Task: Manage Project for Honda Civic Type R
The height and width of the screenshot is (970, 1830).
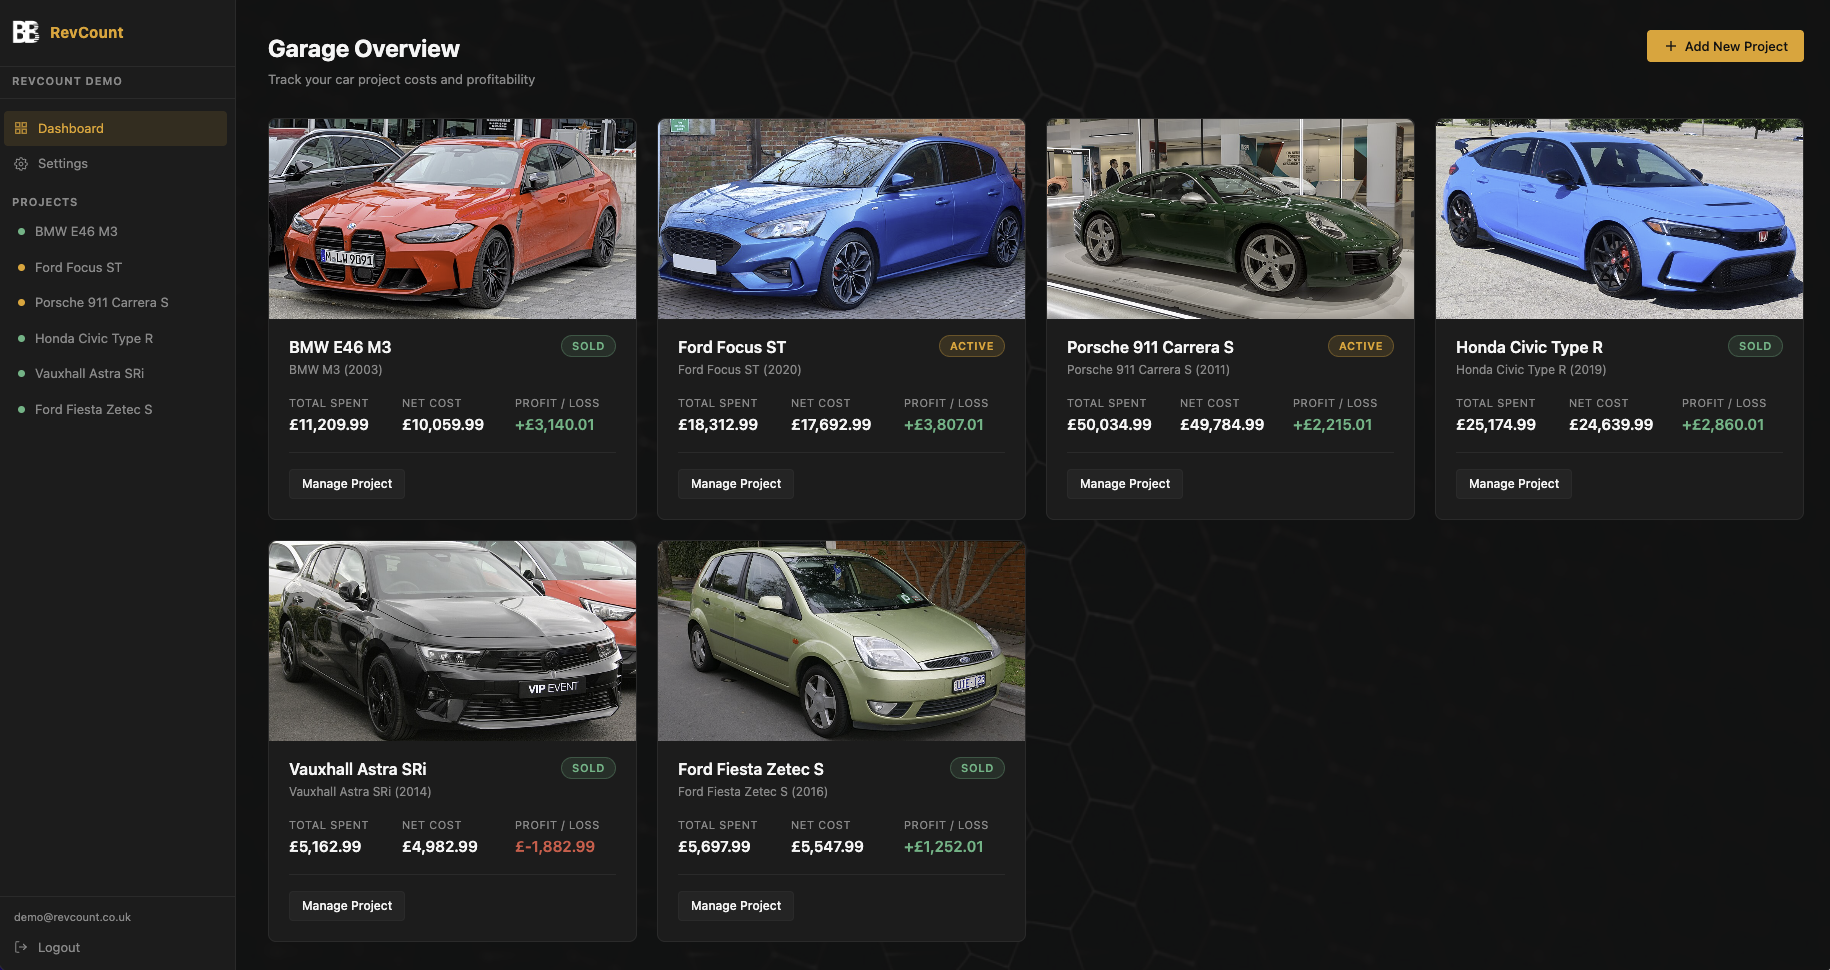Action: pyautogui.click(x=1514, y=484)
